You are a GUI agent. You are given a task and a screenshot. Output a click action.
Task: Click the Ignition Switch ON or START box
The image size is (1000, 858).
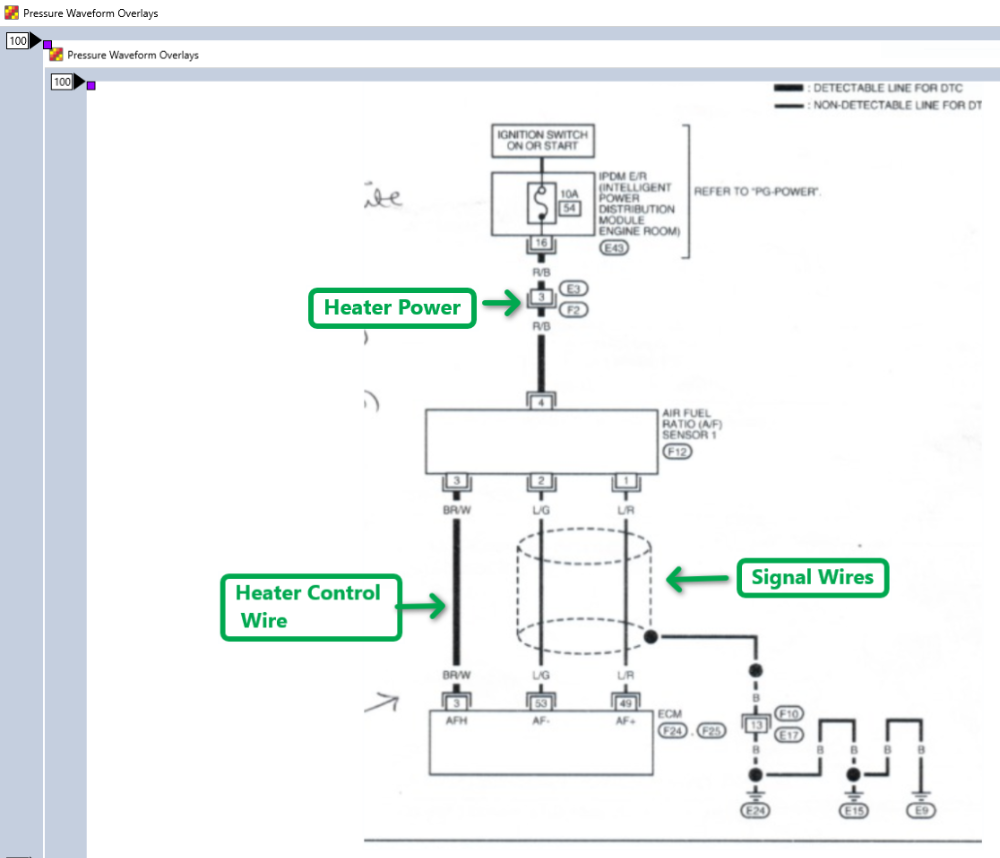tap(540, 141)
